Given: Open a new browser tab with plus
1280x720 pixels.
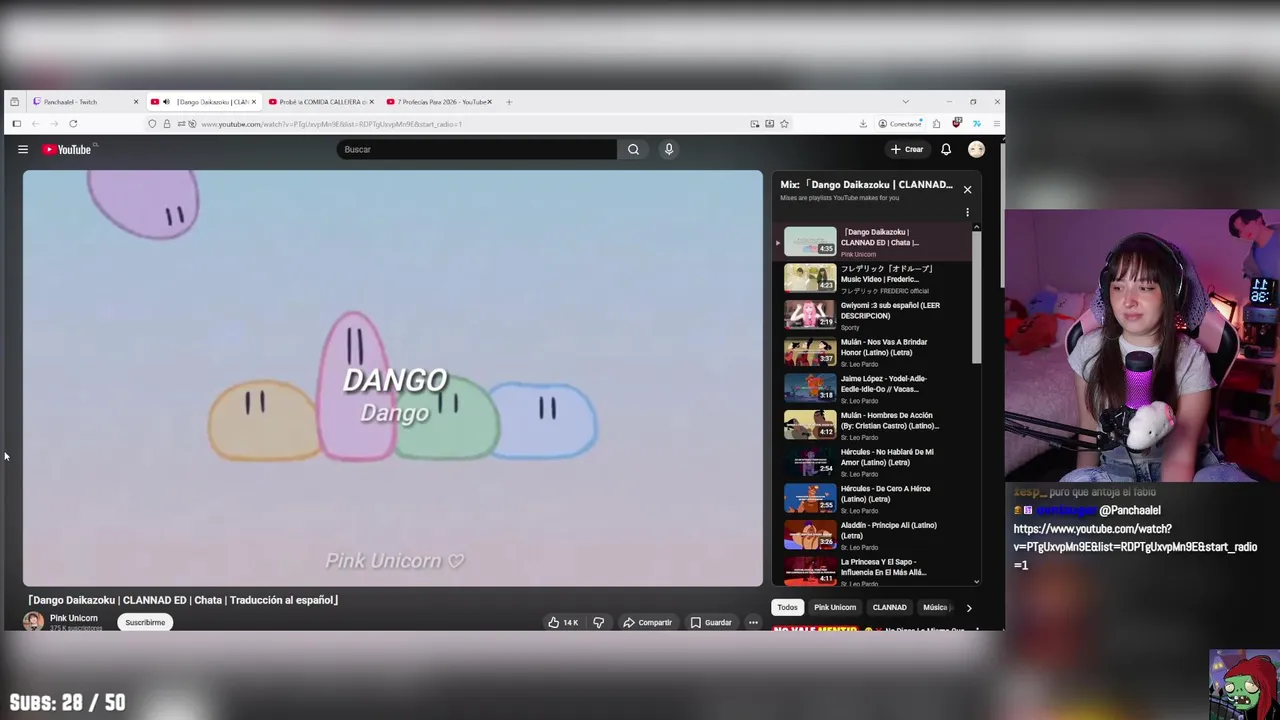Looking at the screenshot, I should [509, 102].
